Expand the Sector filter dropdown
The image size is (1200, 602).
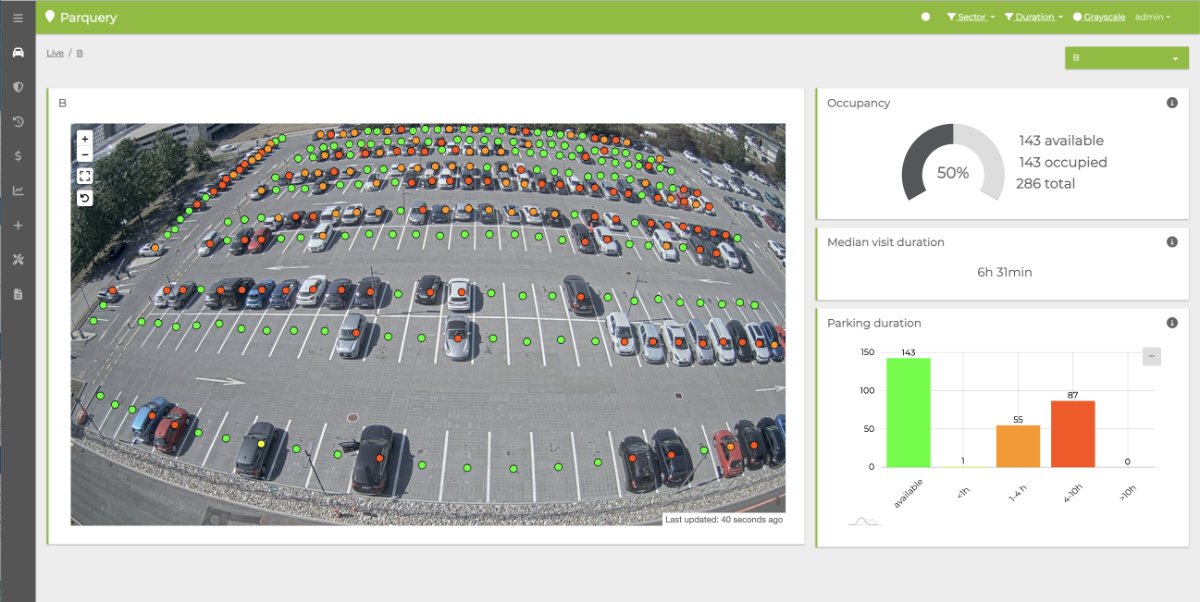tap(970, 17)
